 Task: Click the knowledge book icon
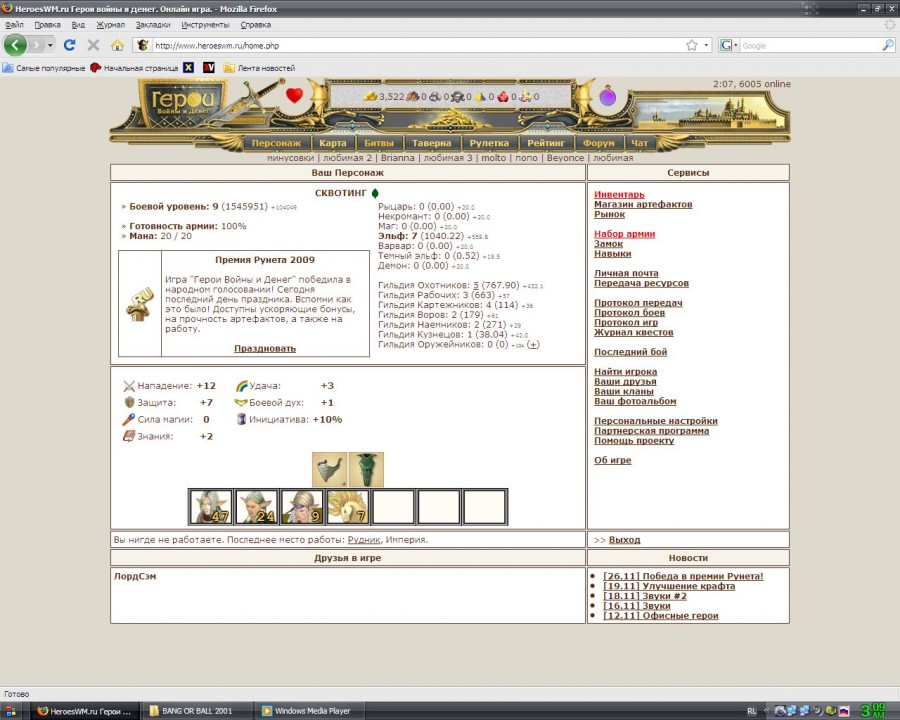pyautogui.click(x=129, y=436)
